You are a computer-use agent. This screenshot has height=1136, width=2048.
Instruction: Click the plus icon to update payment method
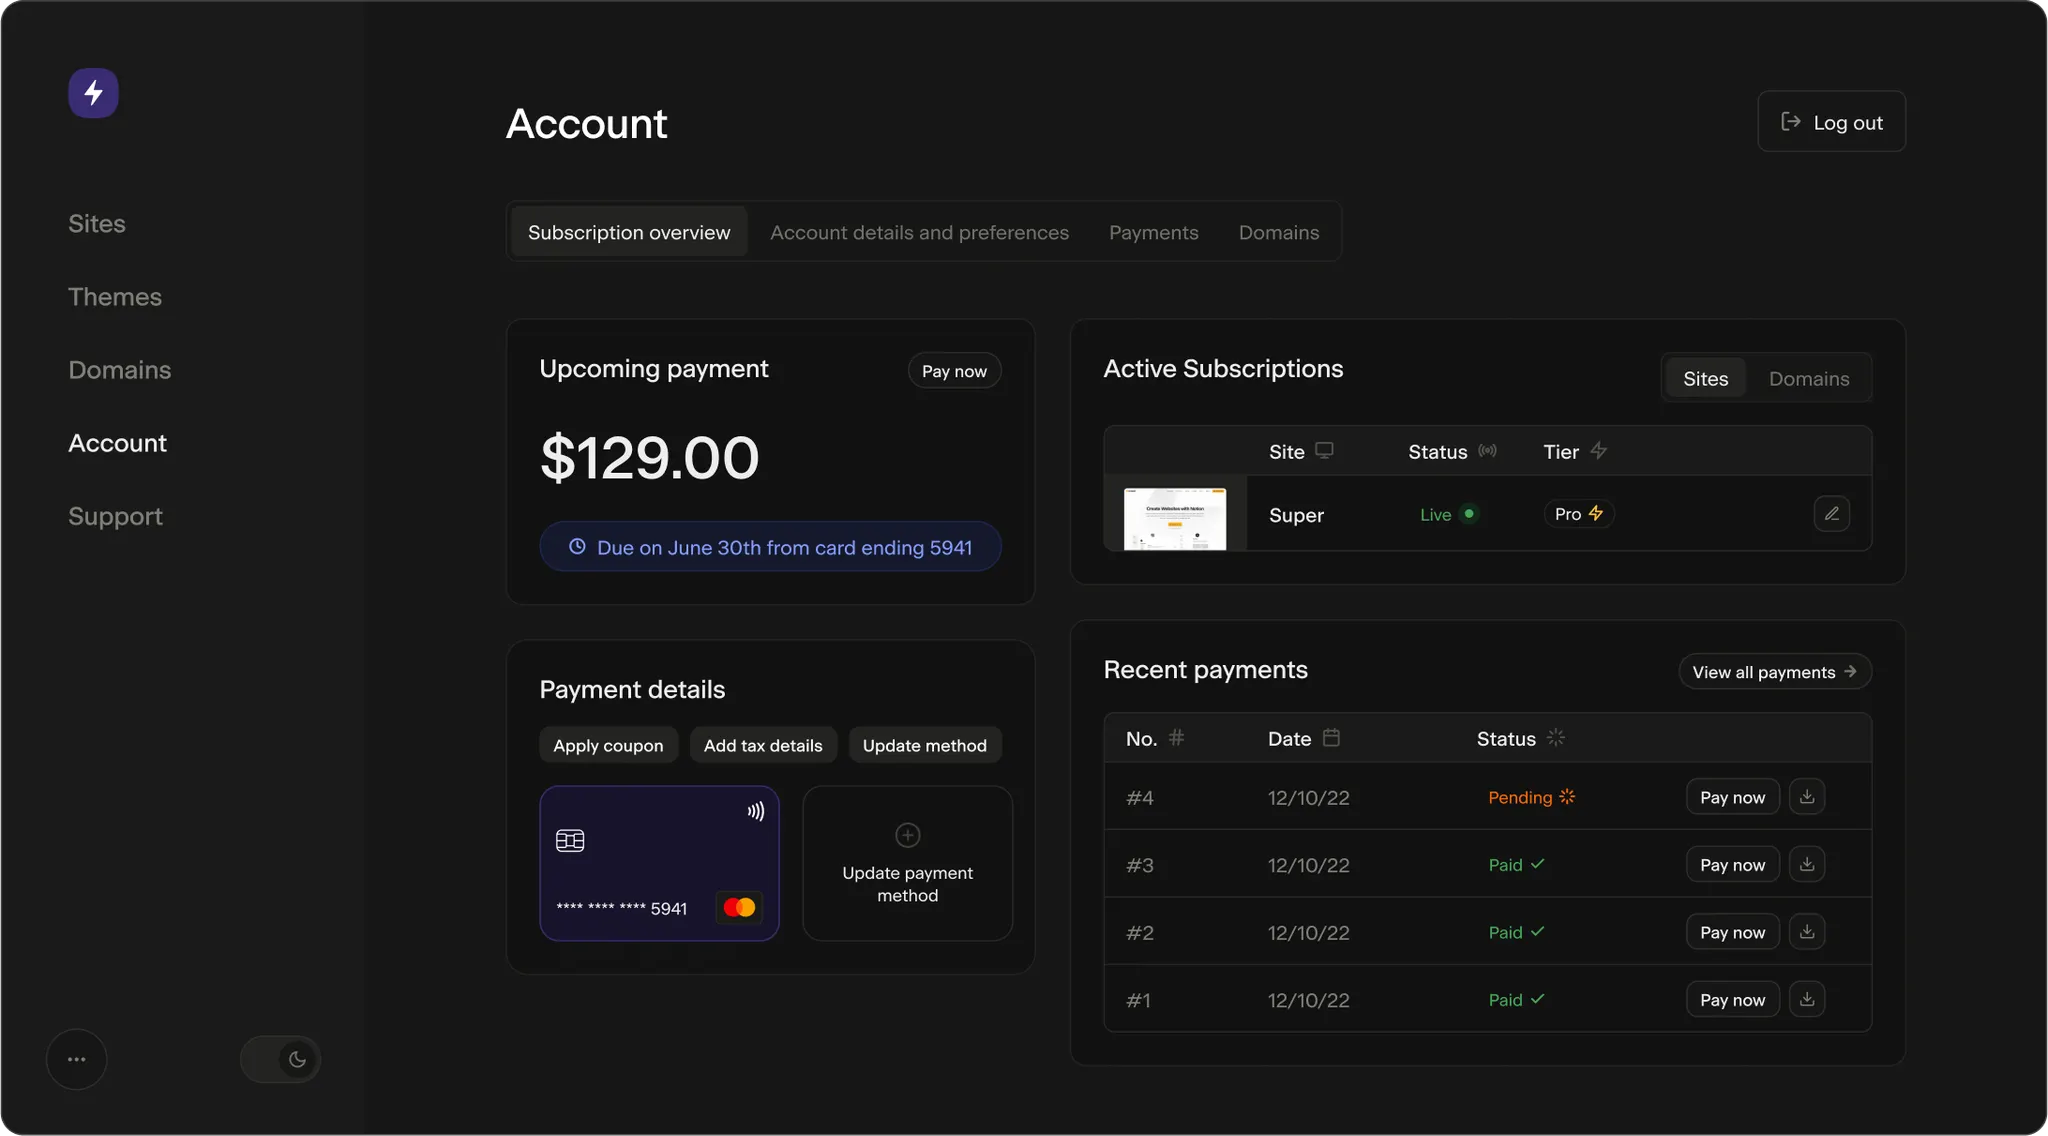tap(907, 835)
